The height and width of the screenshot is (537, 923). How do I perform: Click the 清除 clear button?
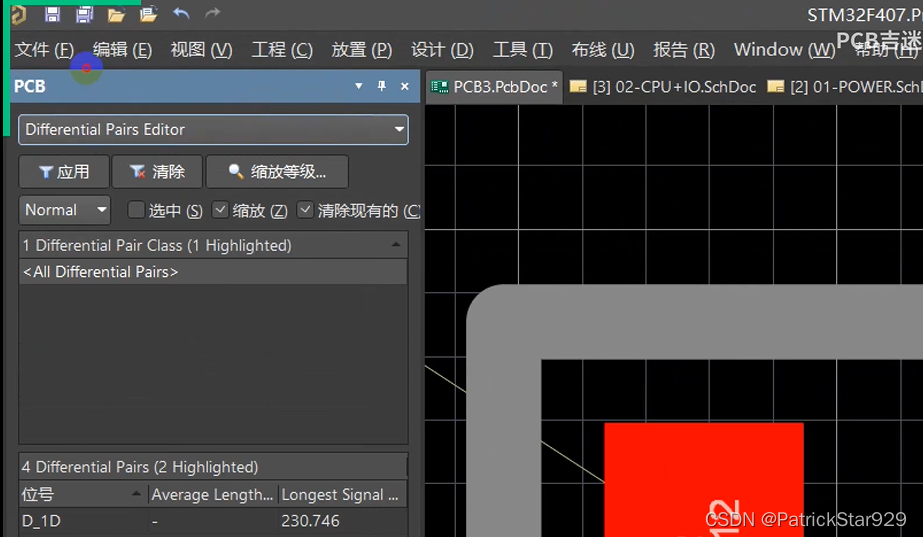[x=157, y=172]
